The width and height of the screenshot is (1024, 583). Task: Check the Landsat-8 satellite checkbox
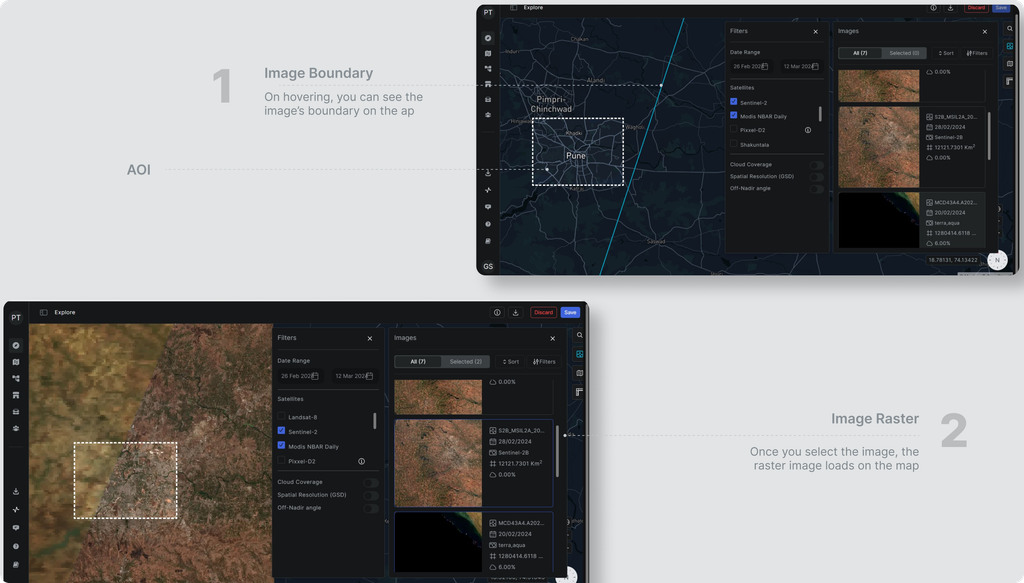[x=281, y=417]
